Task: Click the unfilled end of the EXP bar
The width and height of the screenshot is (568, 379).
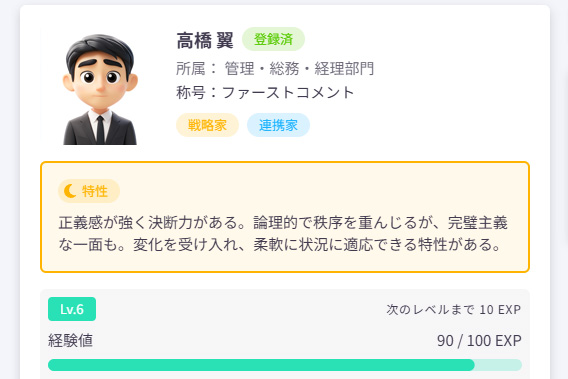Action: 498,365
